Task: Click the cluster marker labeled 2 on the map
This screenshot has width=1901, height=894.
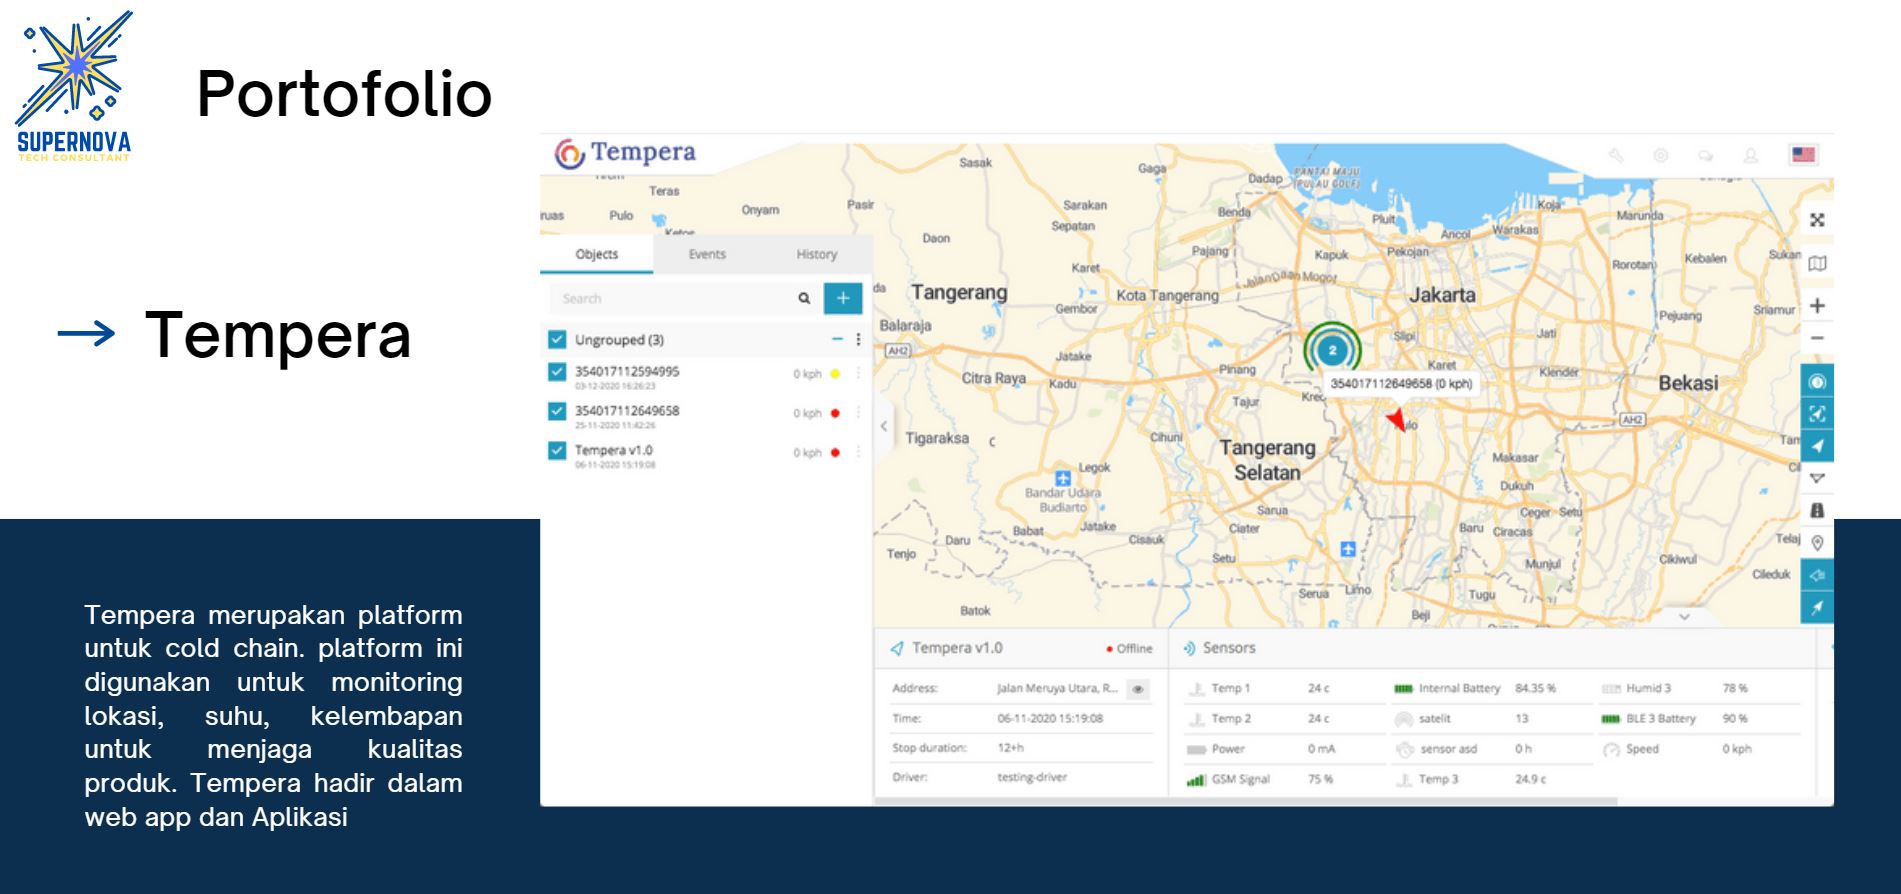Action: coord(1332,350)
